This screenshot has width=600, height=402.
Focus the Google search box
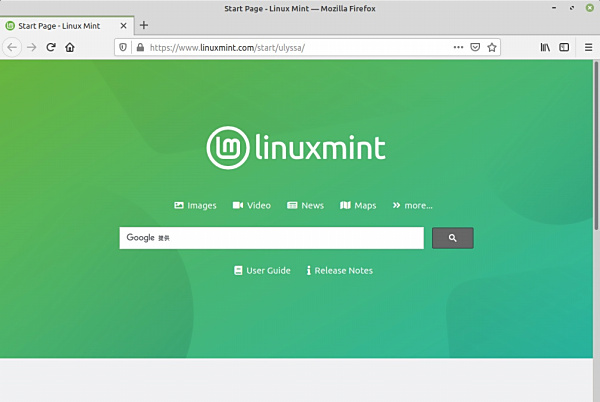[271, 238]
